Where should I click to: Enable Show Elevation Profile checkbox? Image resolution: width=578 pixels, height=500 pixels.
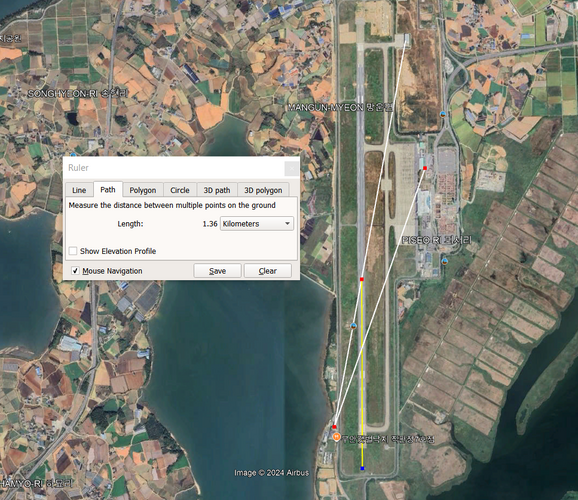click(73, 251)
